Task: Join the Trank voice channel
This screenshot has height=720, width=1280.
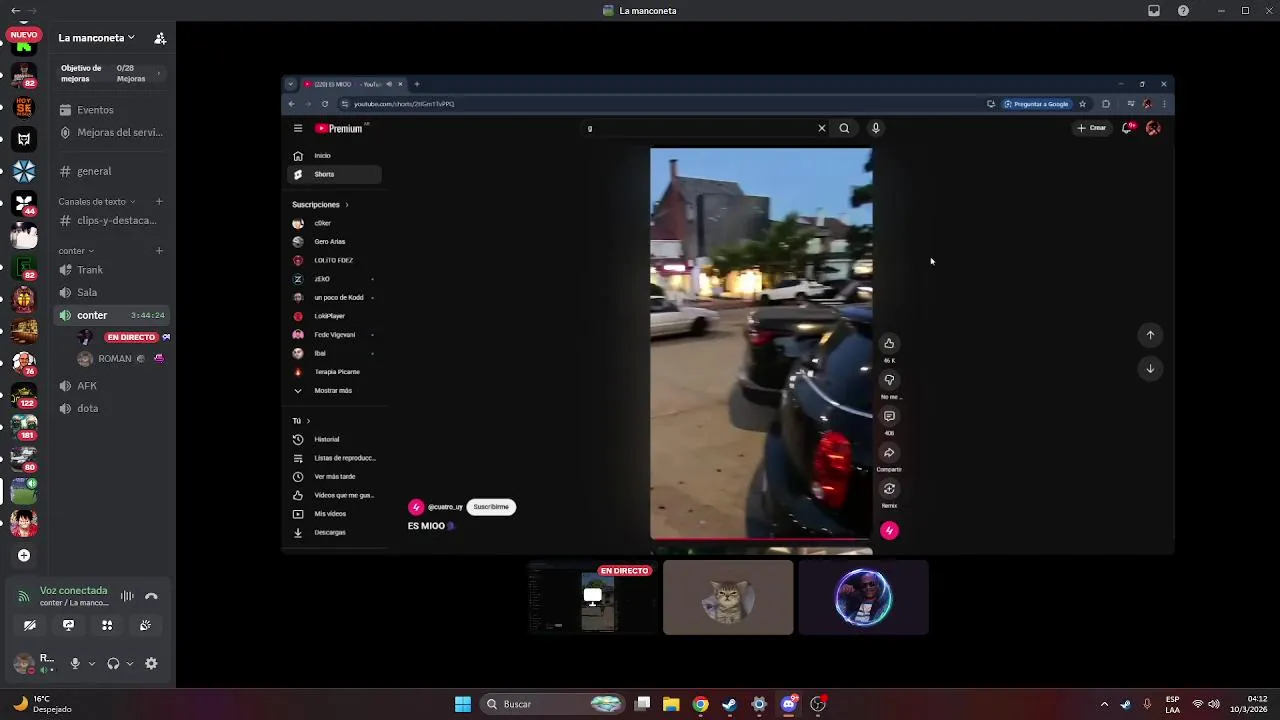Action: coord(111,270)
